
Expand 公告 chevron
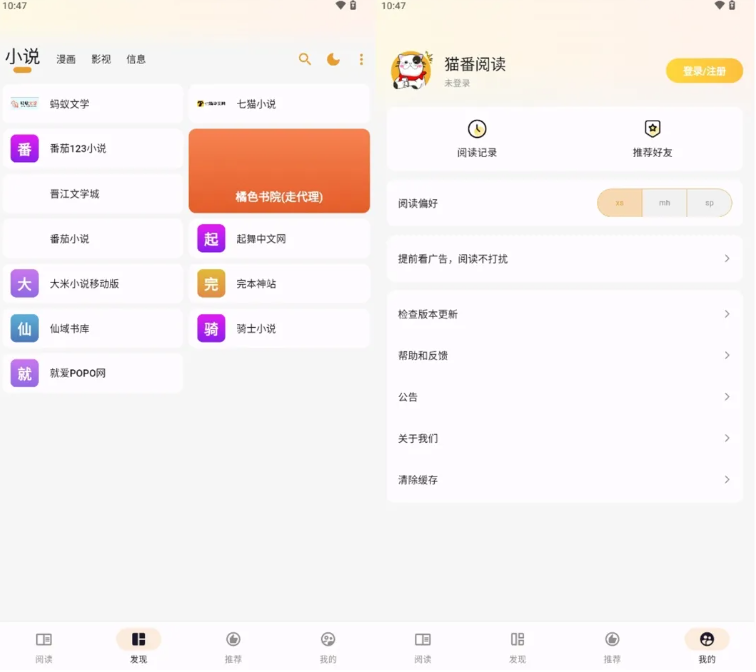point(727,397)
